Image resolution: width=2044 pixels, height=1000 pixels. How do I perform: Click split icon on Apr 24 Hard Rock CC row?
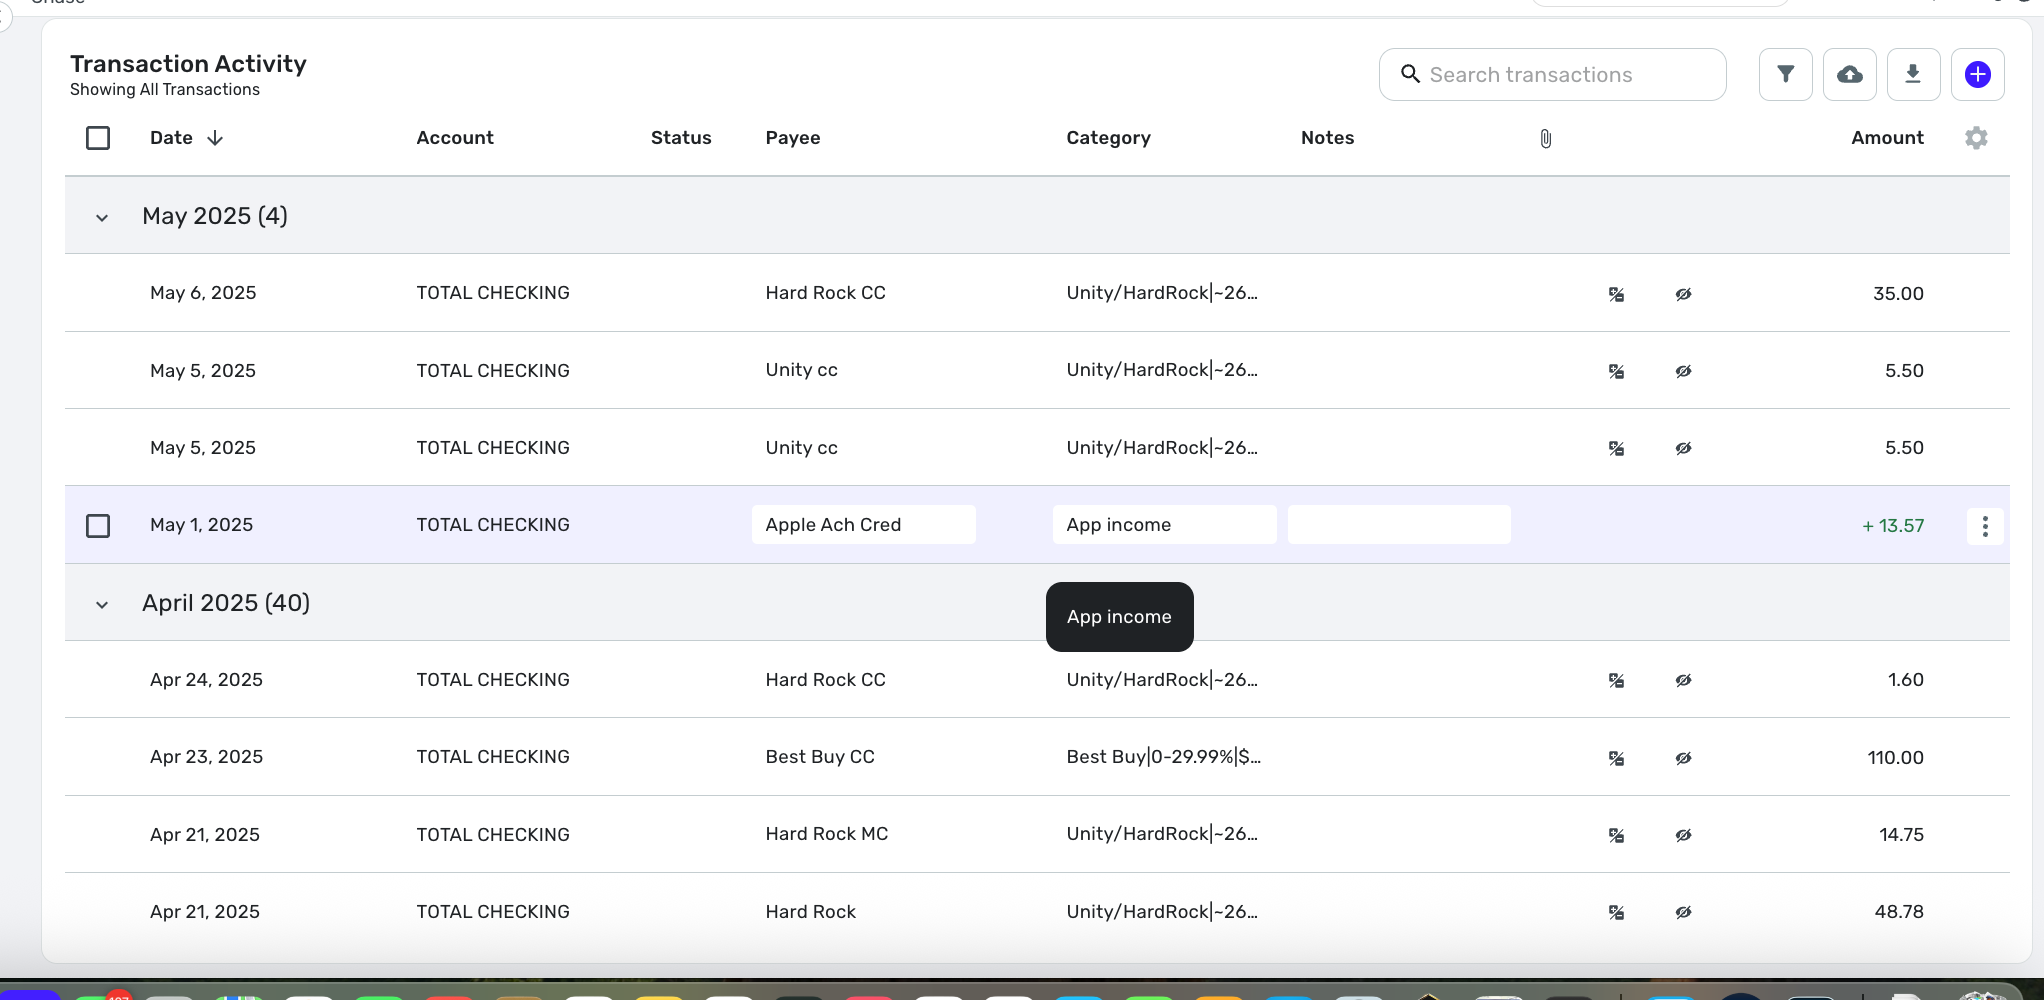pyautogui.click(x=1616, y=680)
